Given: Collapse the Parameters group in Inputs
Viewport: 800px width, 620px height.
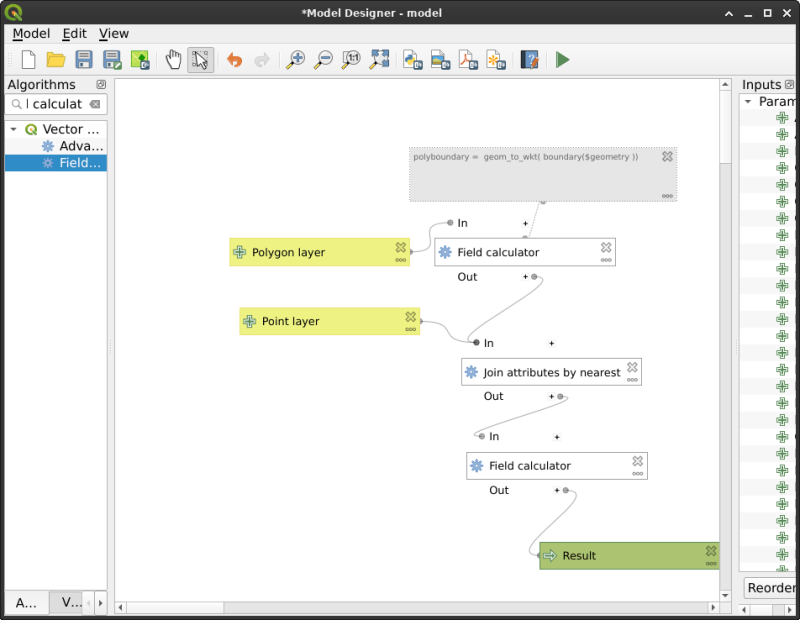Looking at the screenshot, I should click(748, 102).
